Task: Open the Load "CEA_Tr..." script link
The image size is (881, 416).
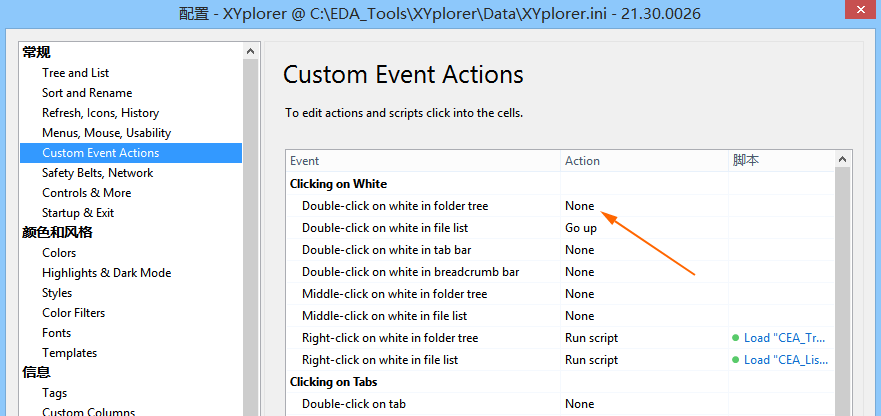Action: coord(785,338)
